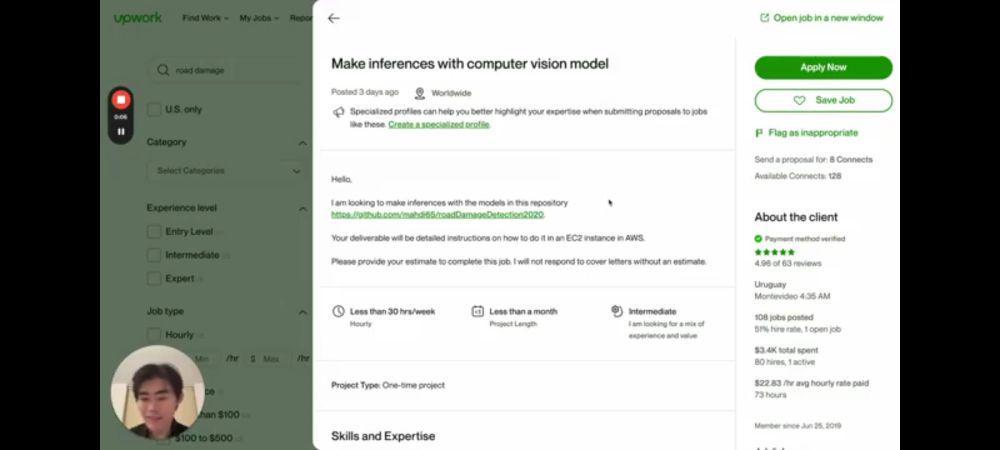Click the search magnifier icon
Viewport: 1000px width, 450px height.
click(163, 70)
